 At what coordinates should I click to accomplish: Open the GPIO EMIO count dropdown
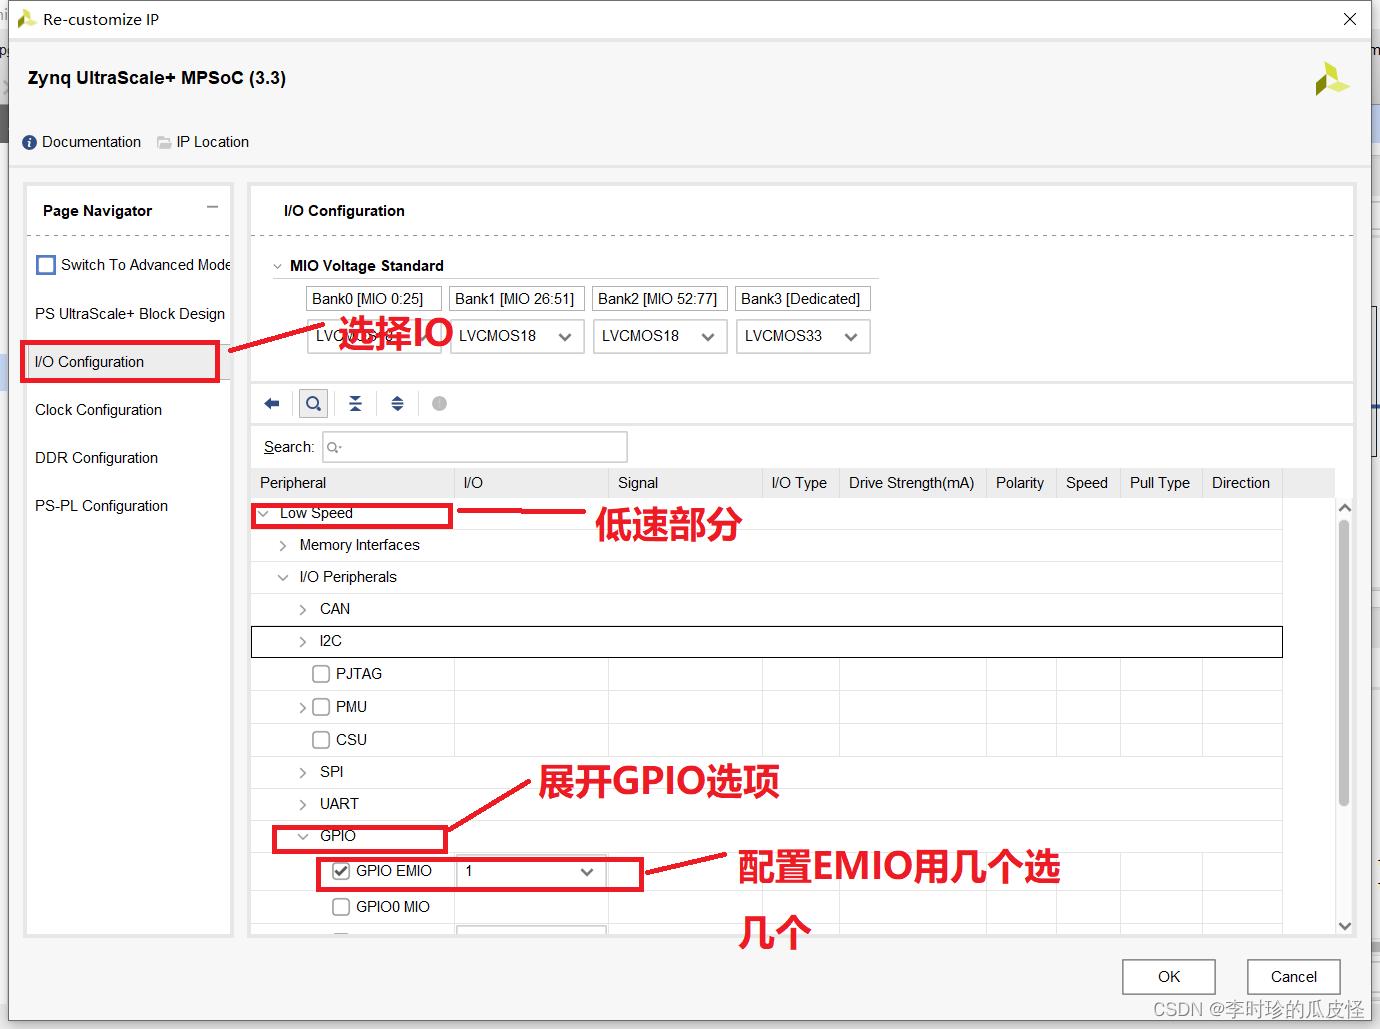[x=587, y=872]
